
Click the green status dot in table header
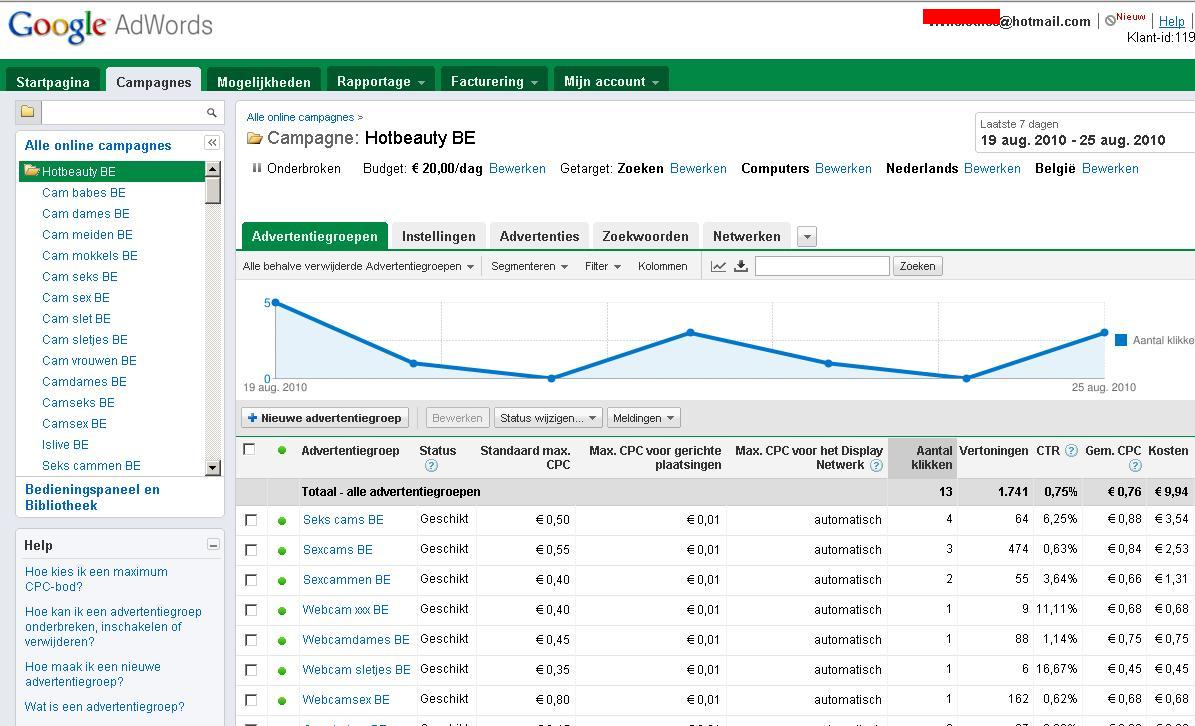click(282, 450)
